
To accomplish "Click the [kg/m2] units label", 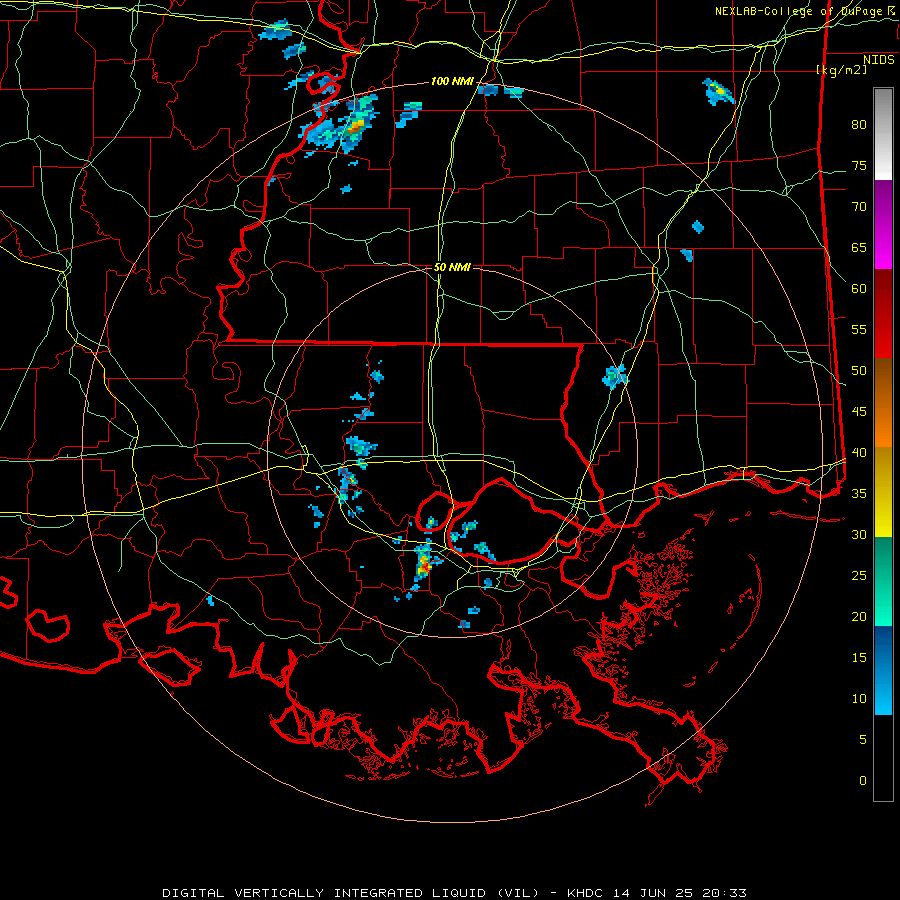I will 841,70.
